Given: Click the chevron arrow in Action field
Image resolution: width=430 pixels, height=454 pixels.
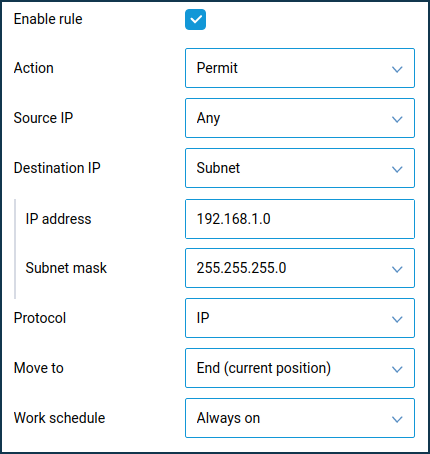Looking at the screenshot, I should click(397, 69).
